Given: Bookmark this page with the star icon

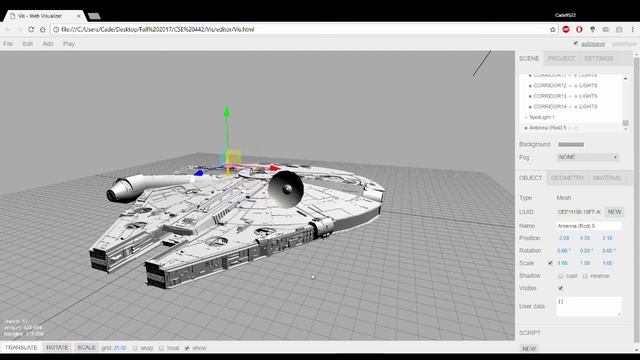Looking at the screenshot, I should [x=553, y=29].
